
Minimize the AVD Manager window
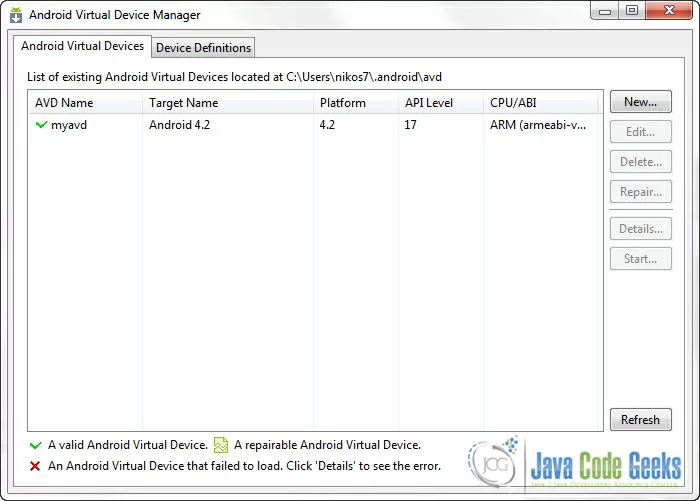(x=605, y=11)
